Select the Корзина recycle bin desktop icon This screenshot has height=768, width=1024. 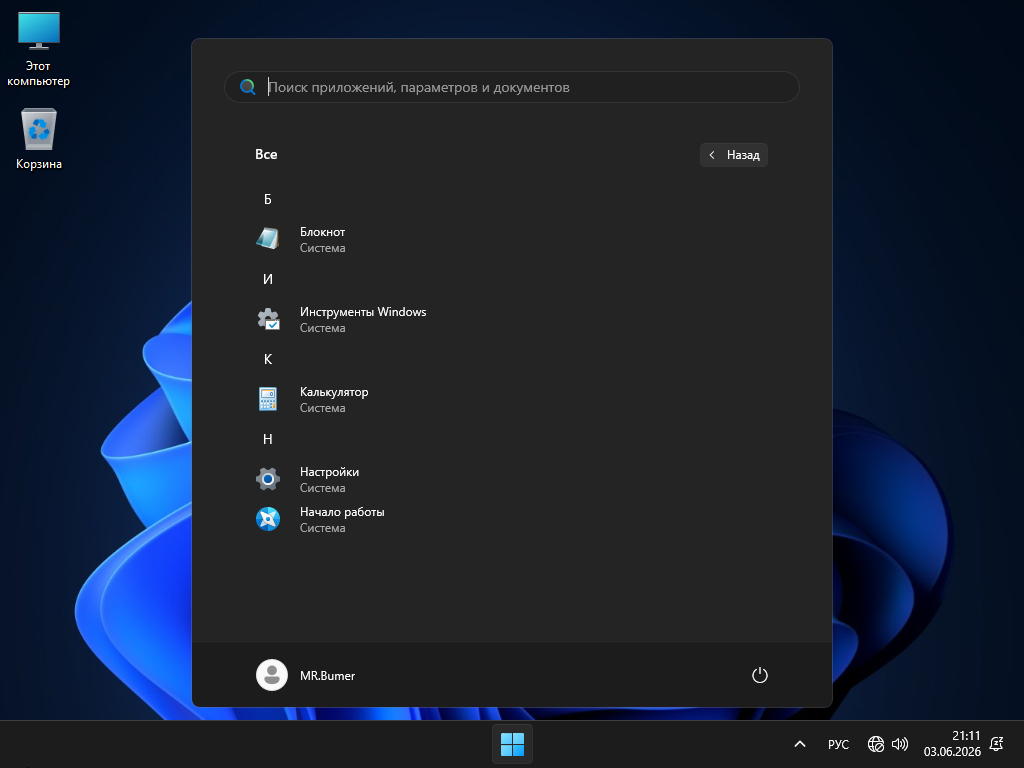click(39, 138)
